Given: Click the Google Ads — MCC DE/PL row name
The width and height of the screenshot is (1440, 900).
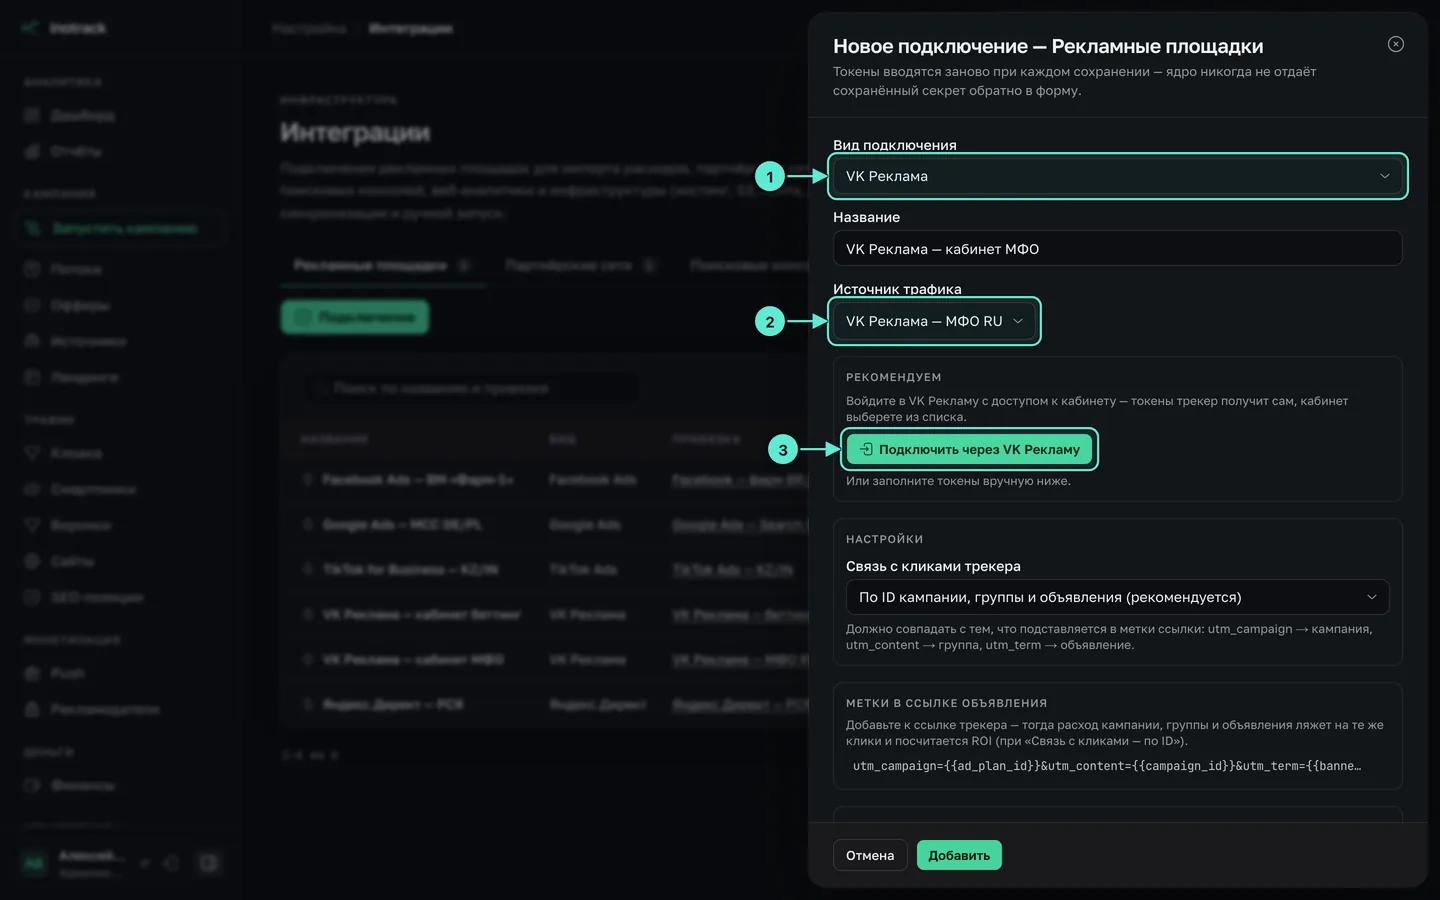Looking at the screenshot, I should click(x=402, y=524).
